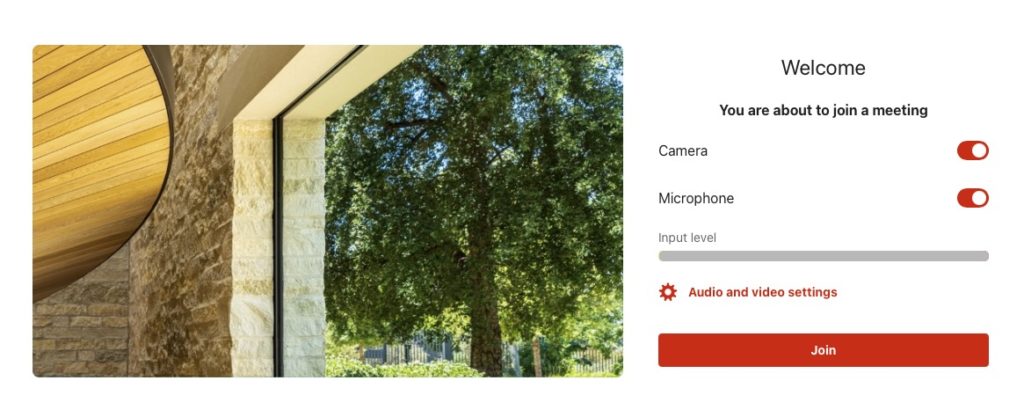Click the Input level label
Screen dimensions: 1024x410
[687, 238]
